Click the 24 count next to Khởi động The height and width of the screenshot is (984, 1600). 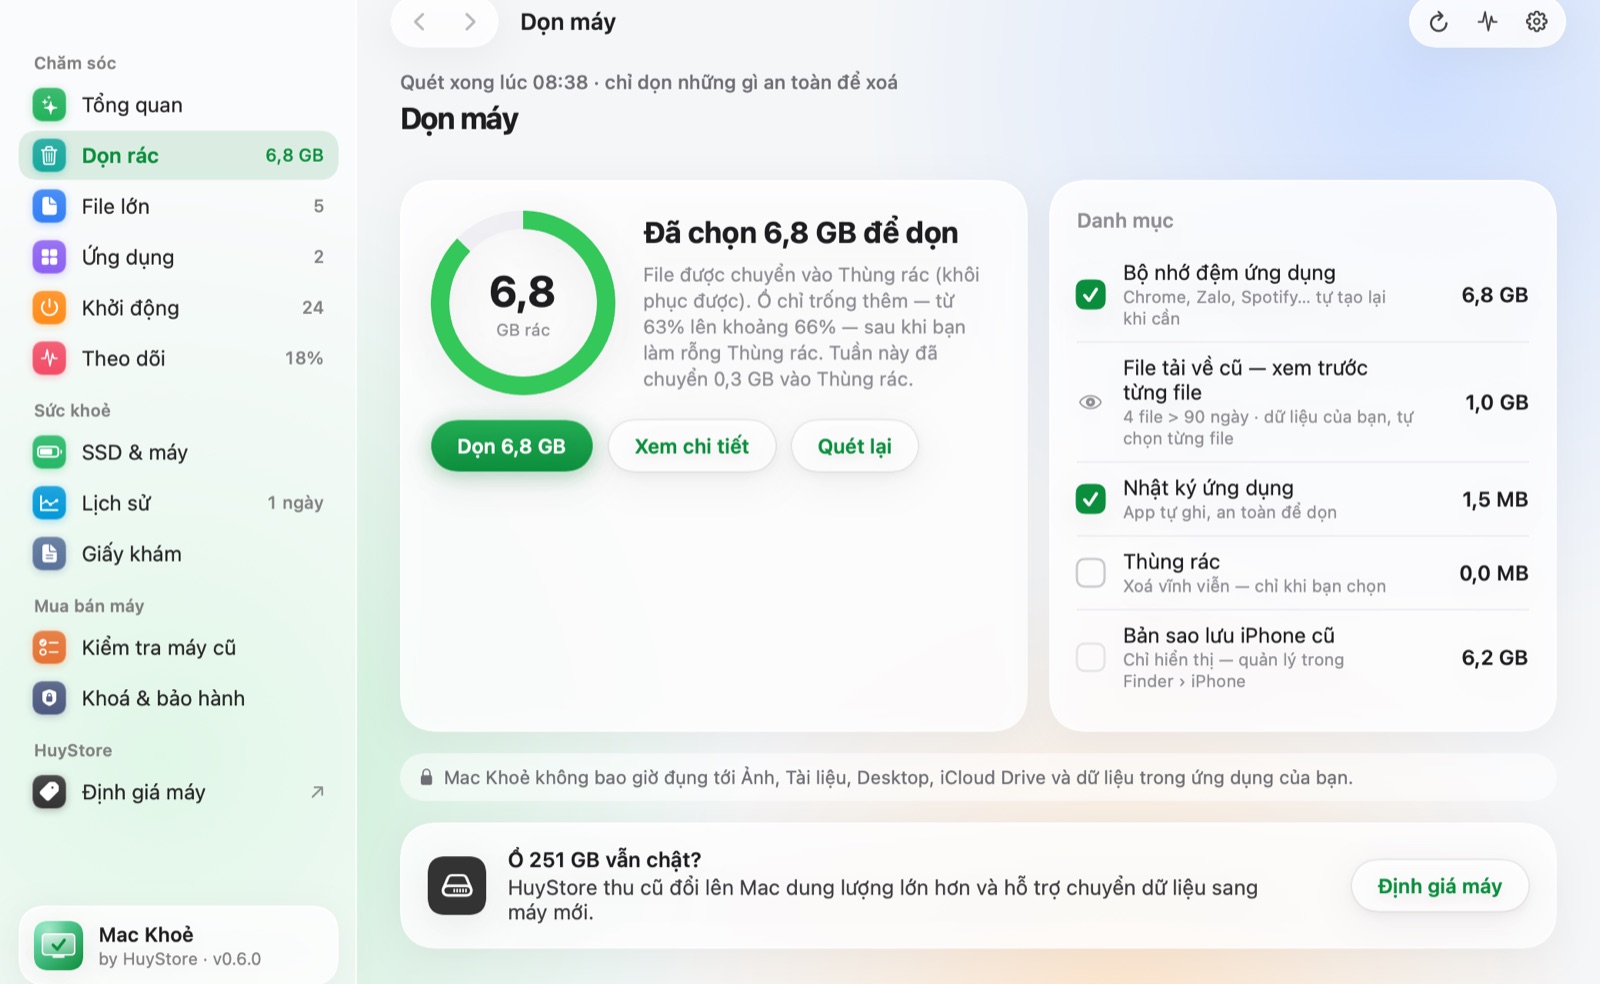(x=313, y=307)
